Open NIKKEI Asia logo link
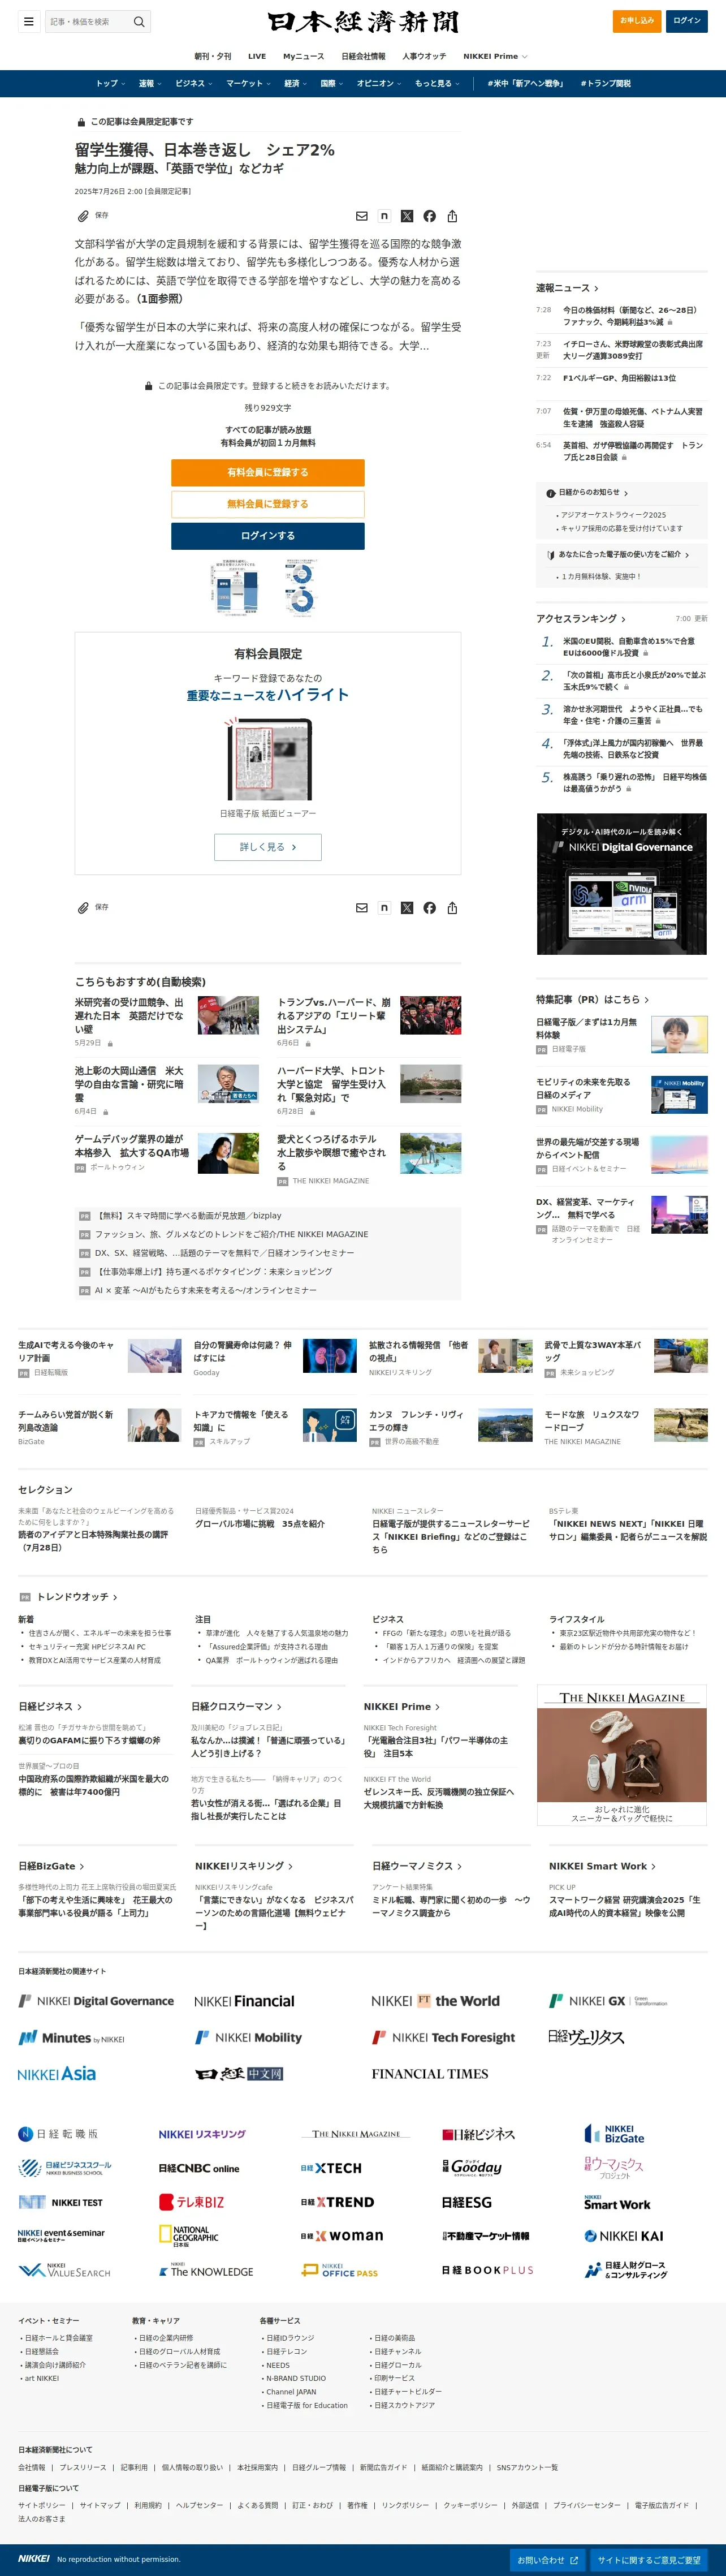 click(x=57, y=2074)
